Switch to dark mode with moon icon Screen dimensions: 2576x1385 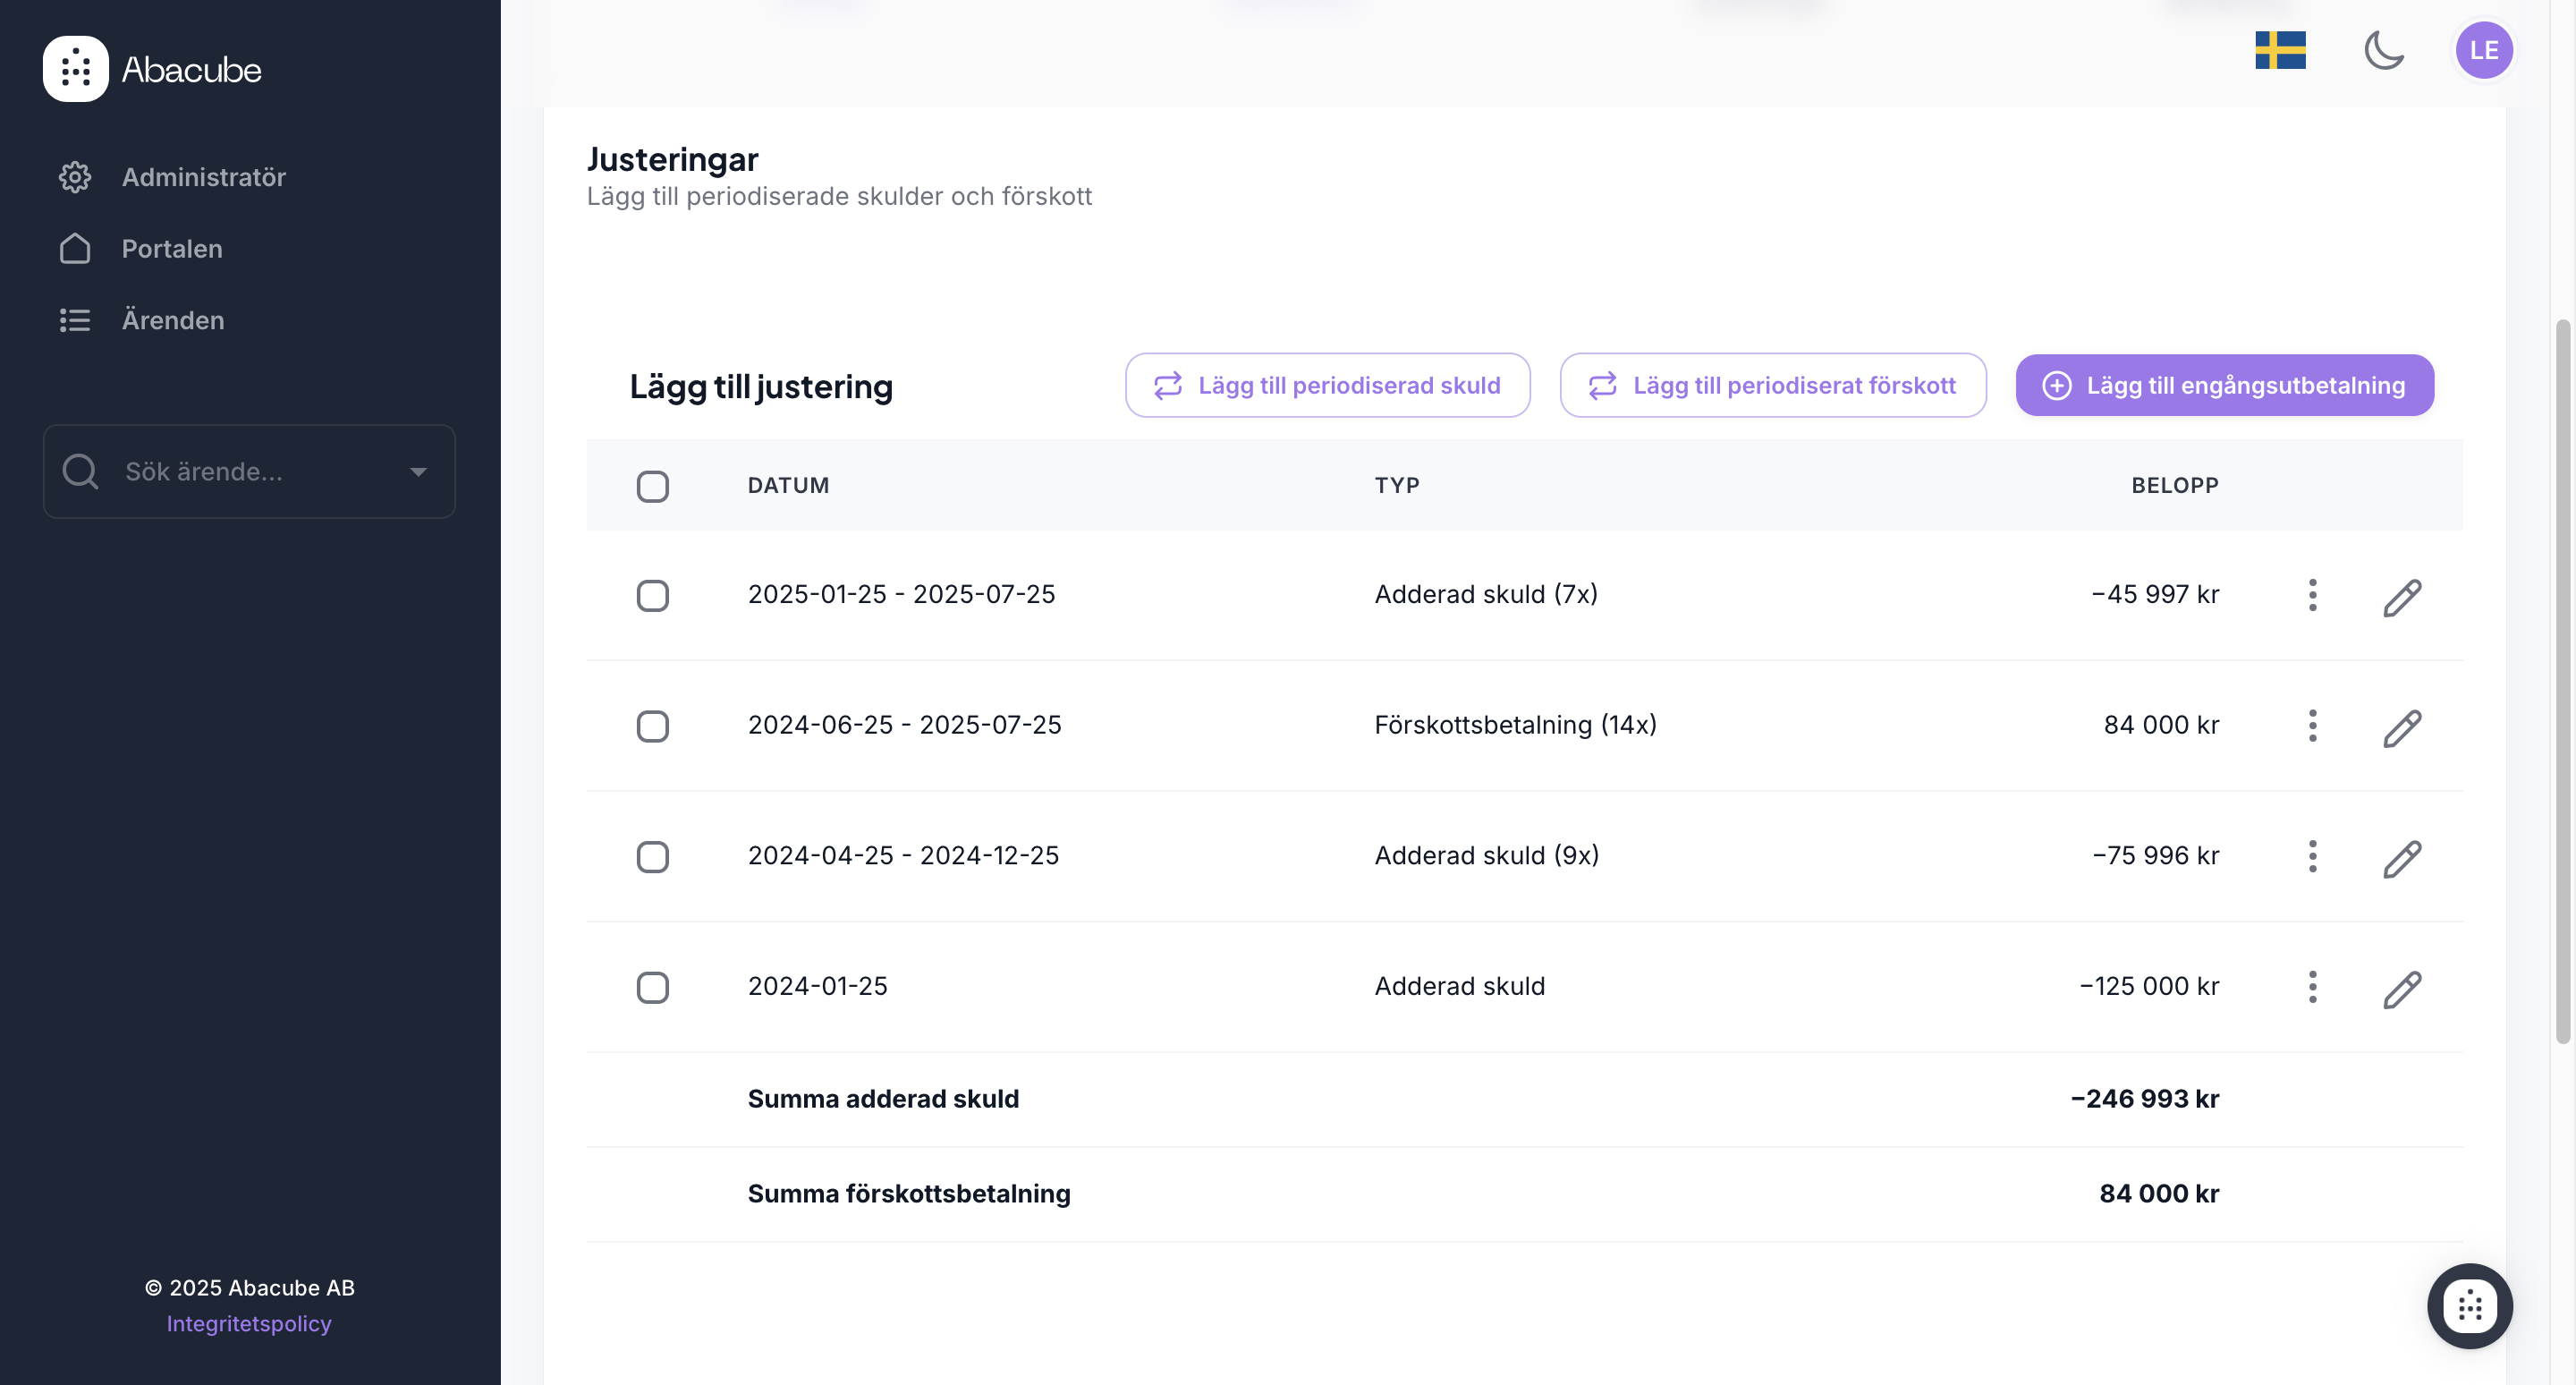[x=2383, y=50]
